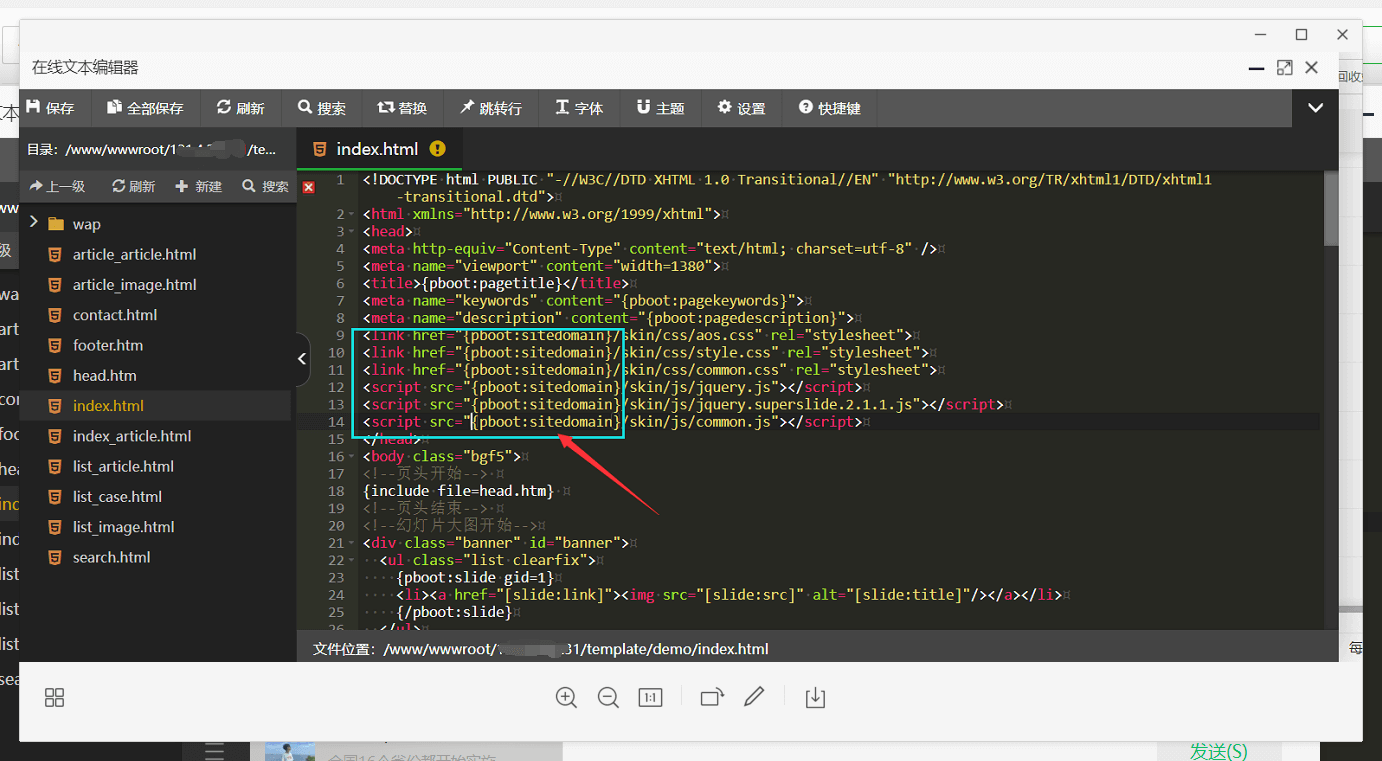Open 主题 theme menu
This screenshot has height=761, width=1382.
(x=660, y=108)
